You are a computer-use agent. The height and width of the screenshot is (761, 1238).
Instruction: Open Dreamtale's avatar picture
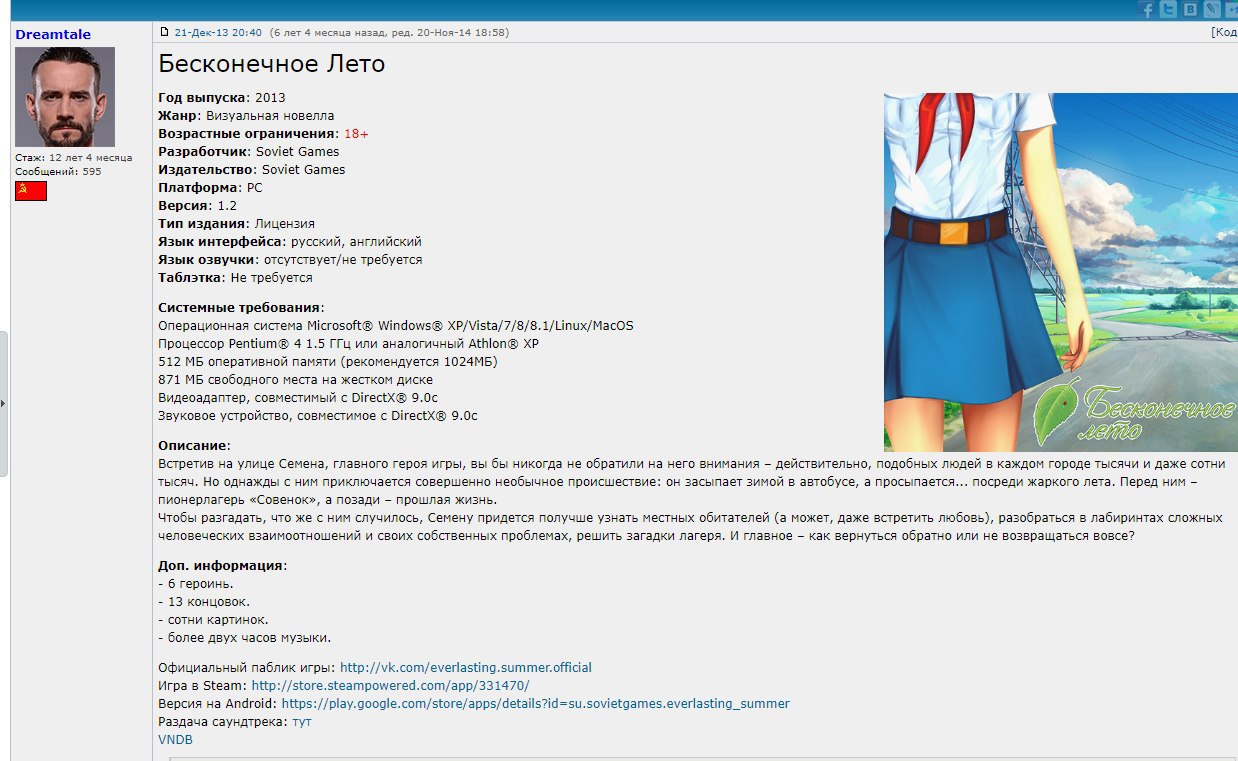(x=65, y=97)
